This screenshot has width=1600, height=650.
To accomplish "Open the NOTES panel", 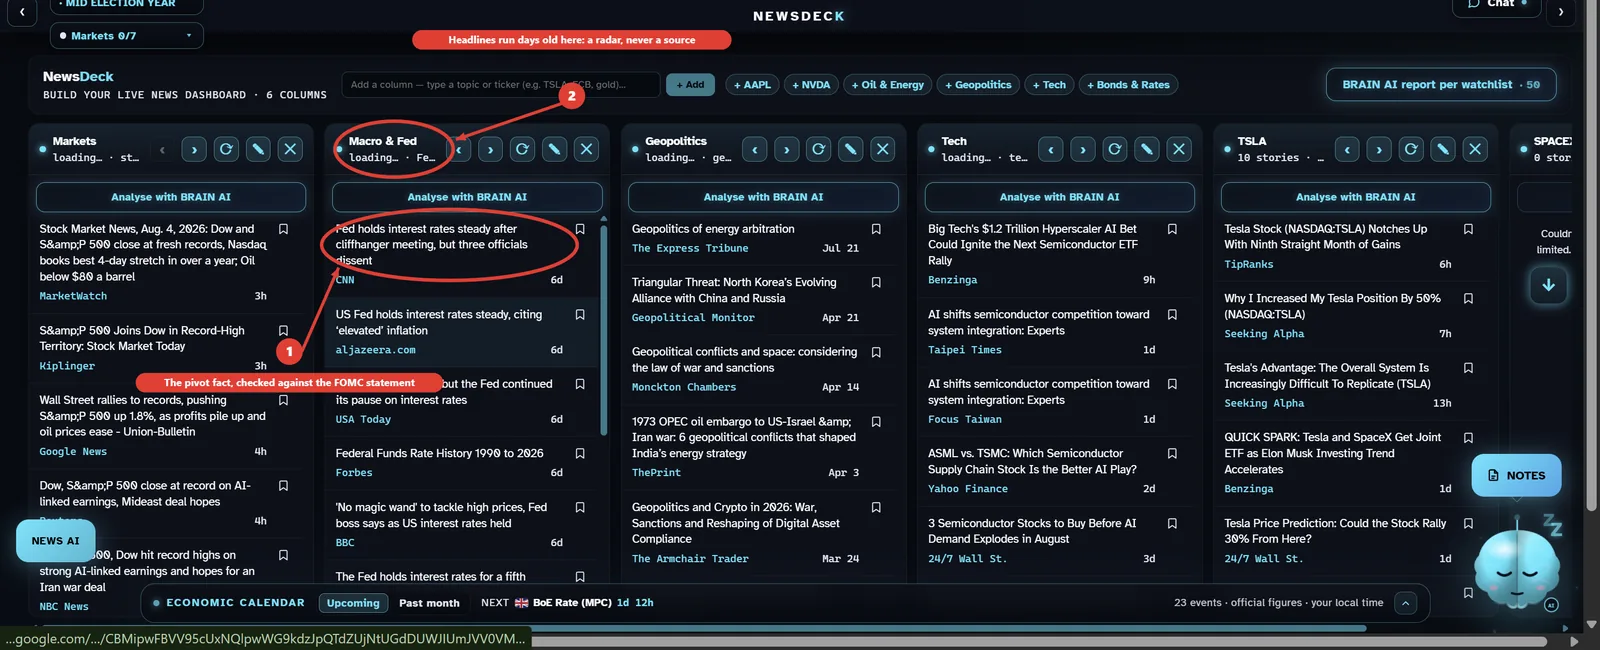I will tap(1516, 476).
